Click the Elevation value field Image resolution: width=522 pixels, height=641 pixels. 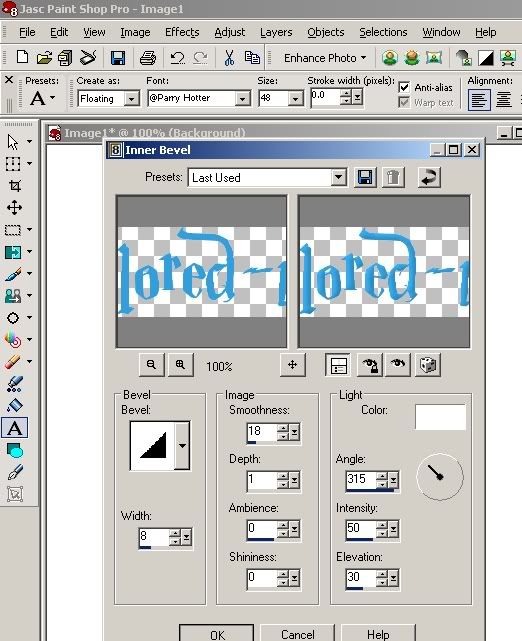361,577
